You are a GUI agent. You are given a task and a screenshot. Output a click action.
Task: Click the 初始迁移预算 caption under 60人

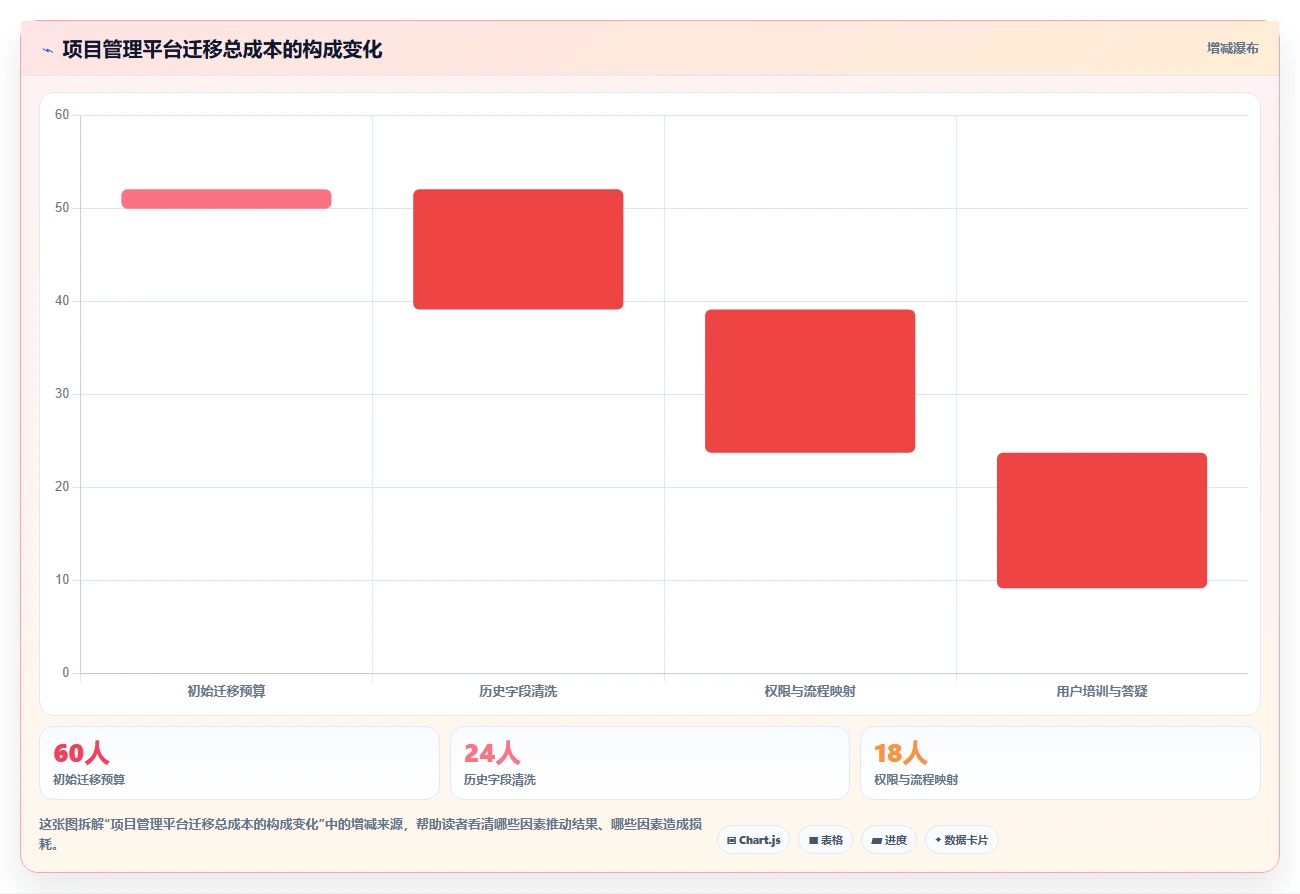click(x=89, y=780)
